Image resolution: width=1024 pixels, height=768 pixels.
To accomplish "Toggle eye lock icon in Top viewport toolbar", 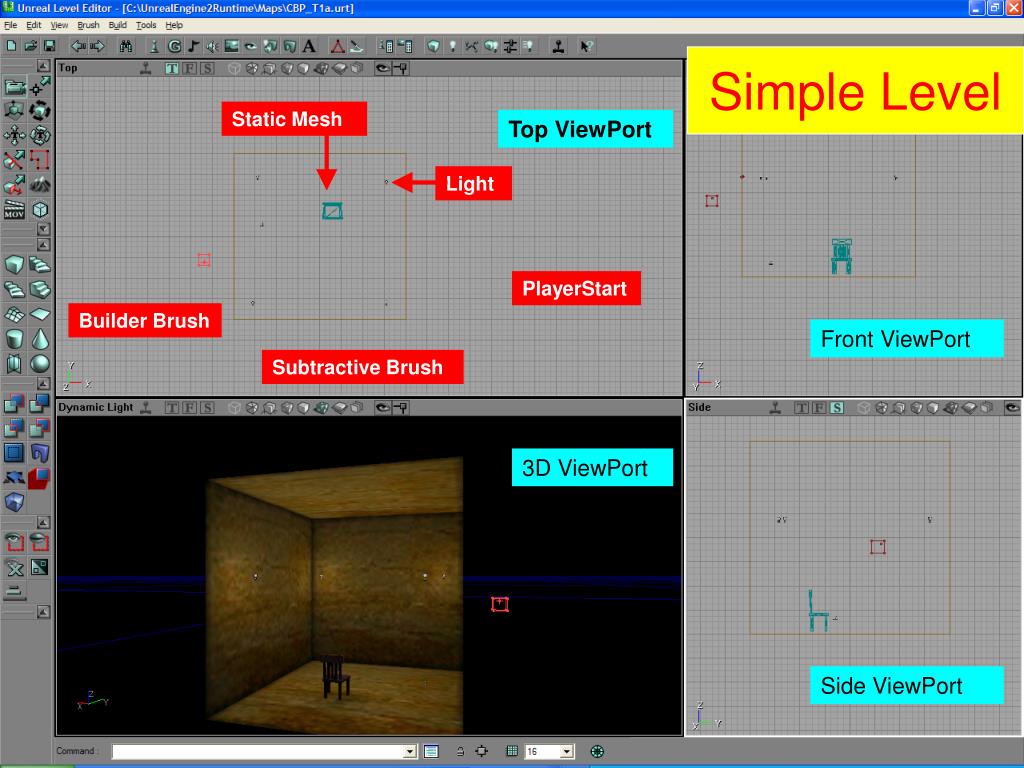I will 383,68.
